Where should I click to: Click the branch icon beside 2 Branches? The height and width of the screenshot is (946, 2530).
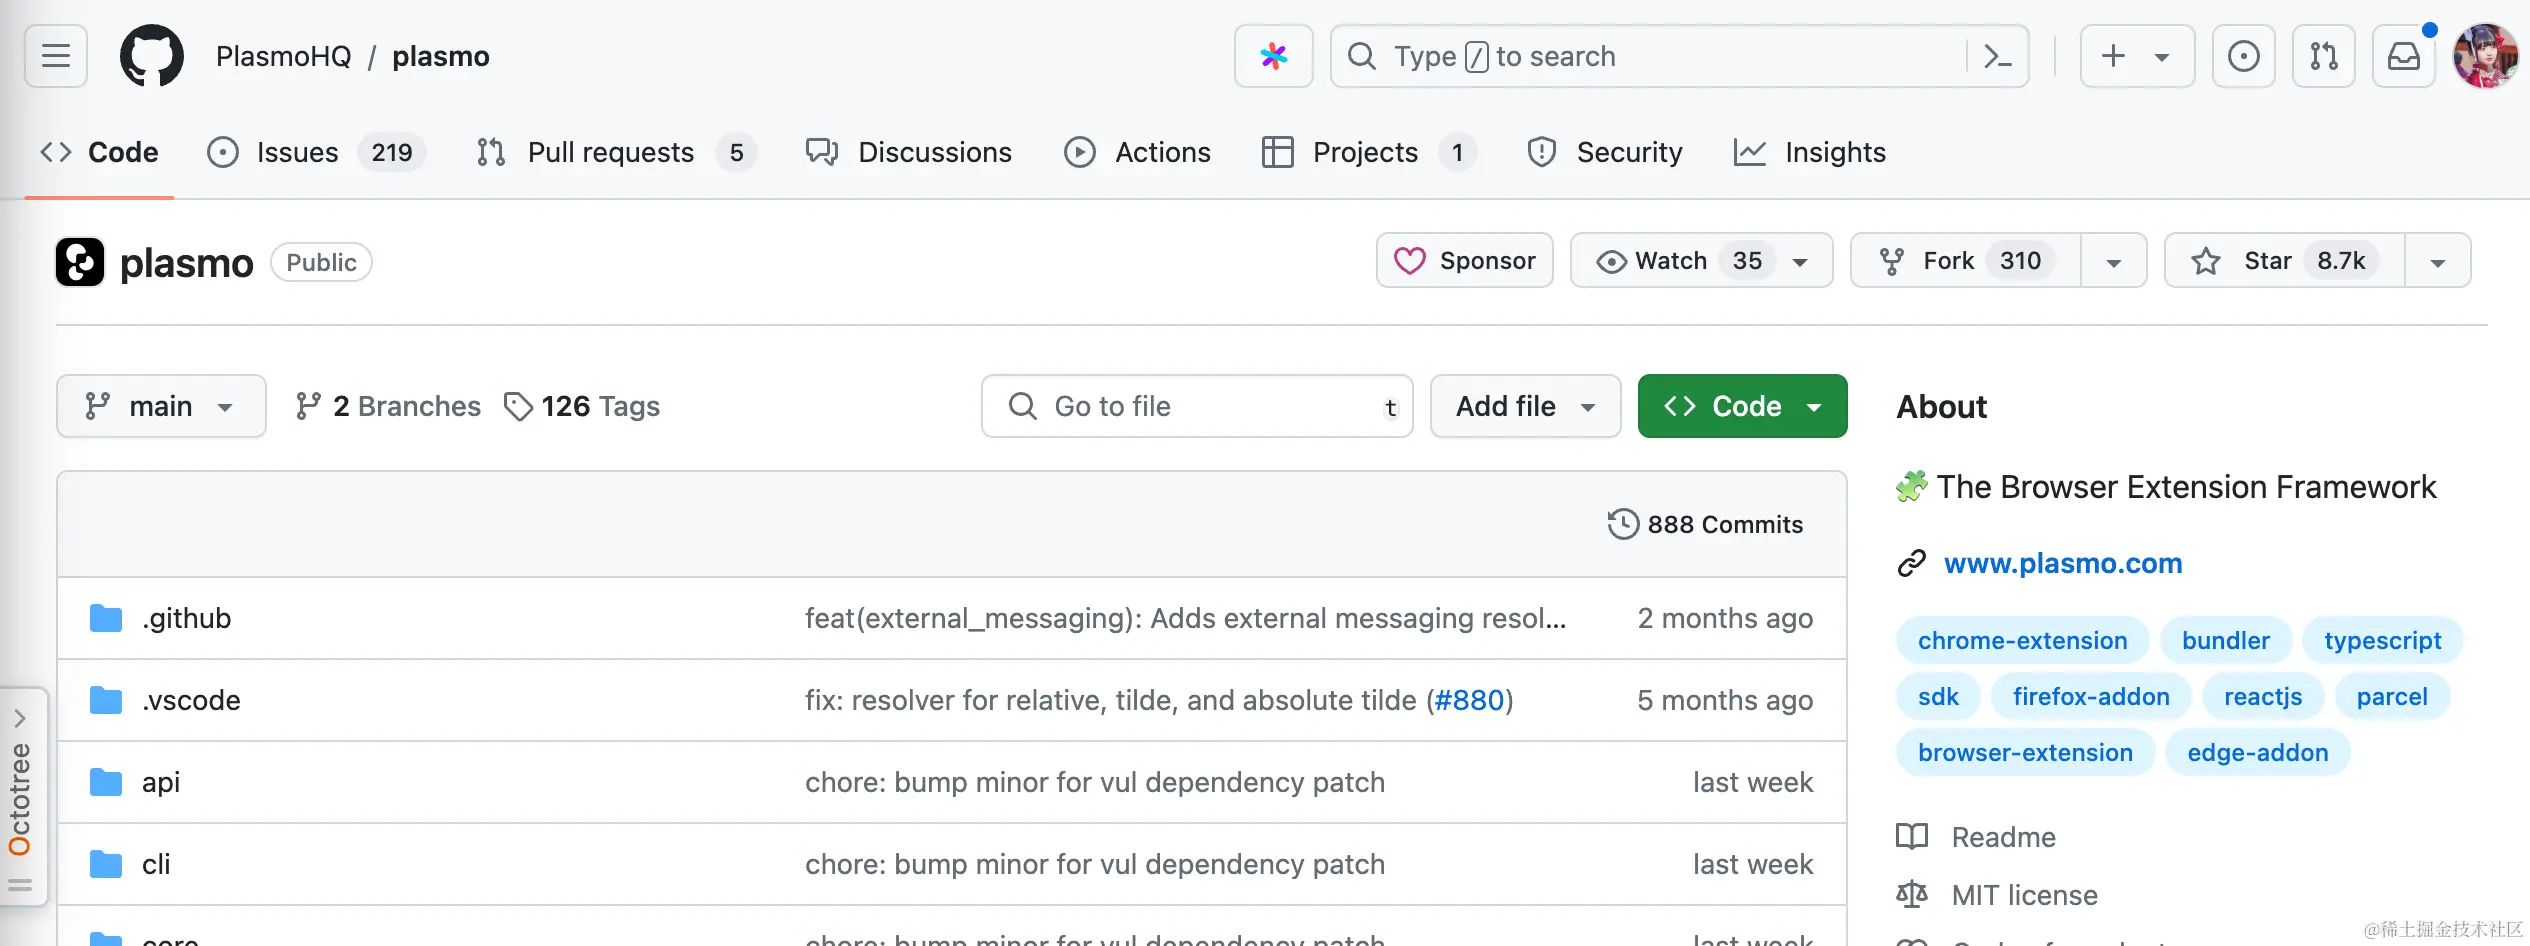click(308, 406)
